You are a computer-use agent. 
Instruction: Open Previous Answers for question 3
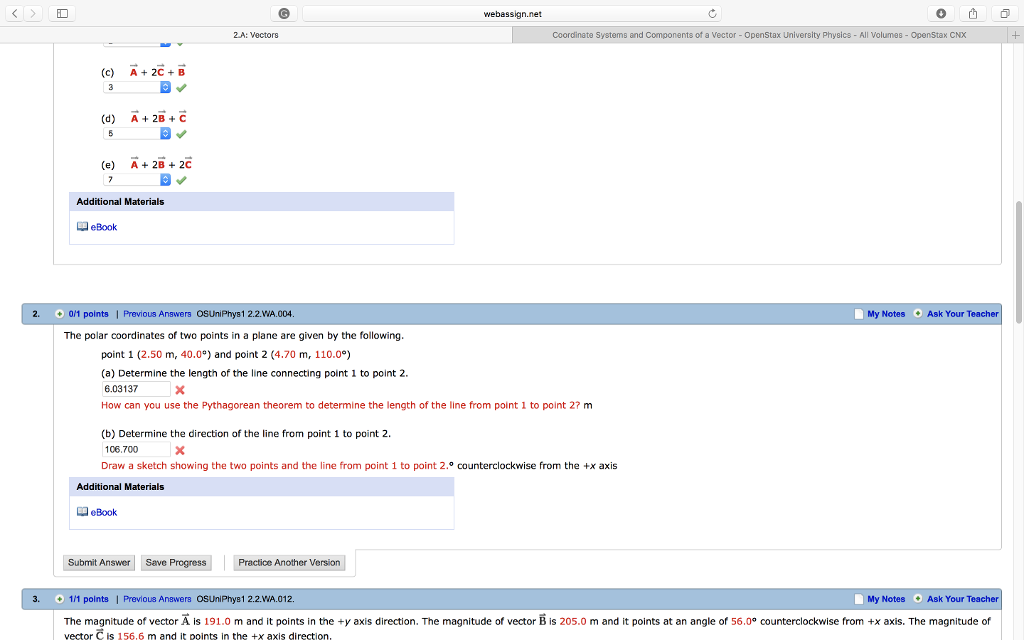(x=157, y=599)
